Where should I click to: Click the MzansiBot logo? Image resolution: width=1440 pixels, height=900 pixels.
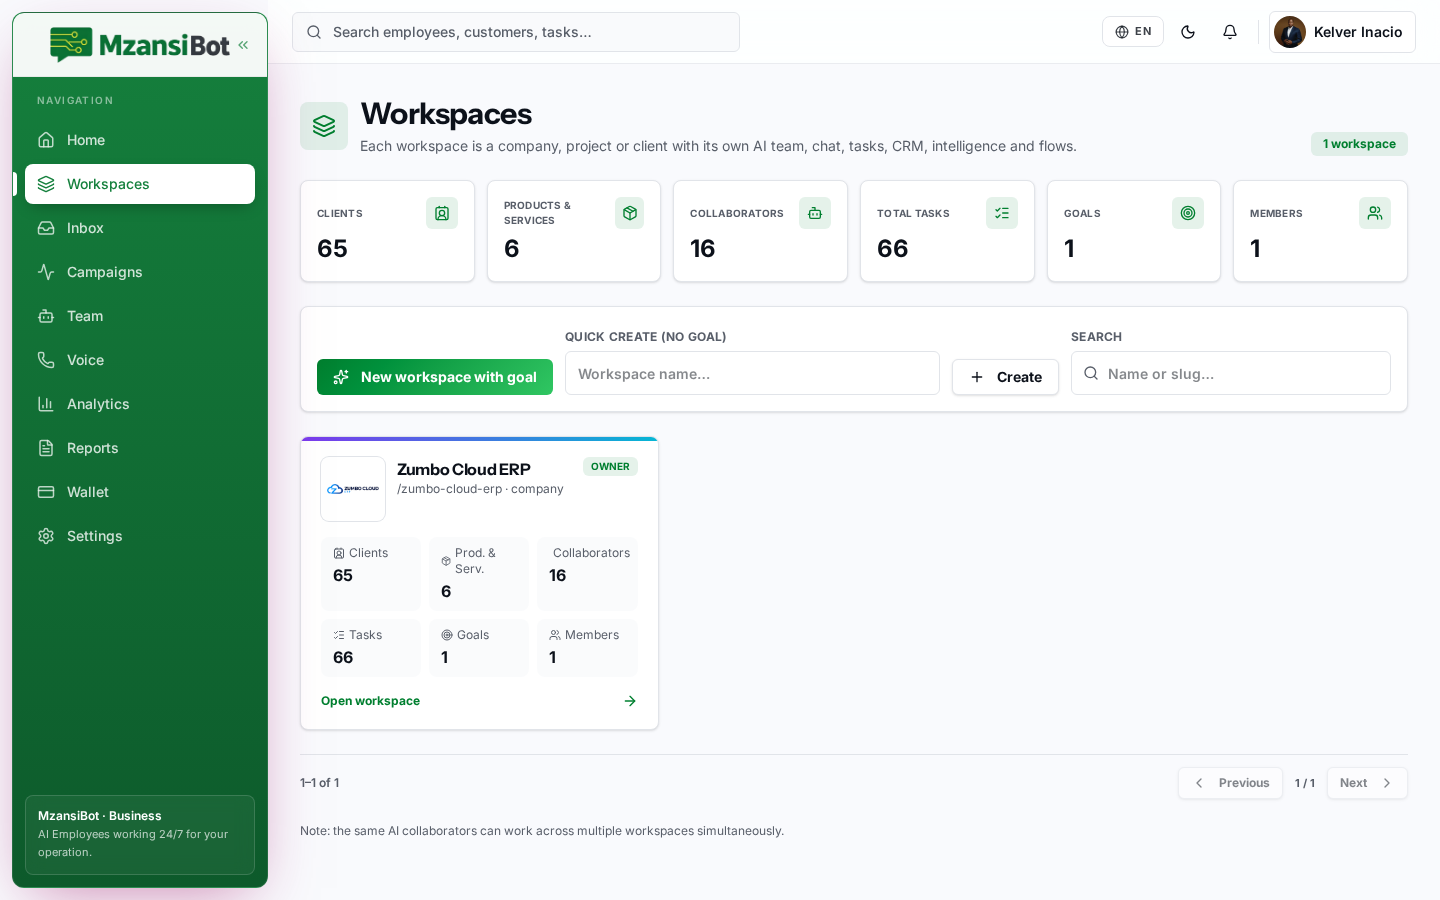pyautogui.click(x=140, y=45)
